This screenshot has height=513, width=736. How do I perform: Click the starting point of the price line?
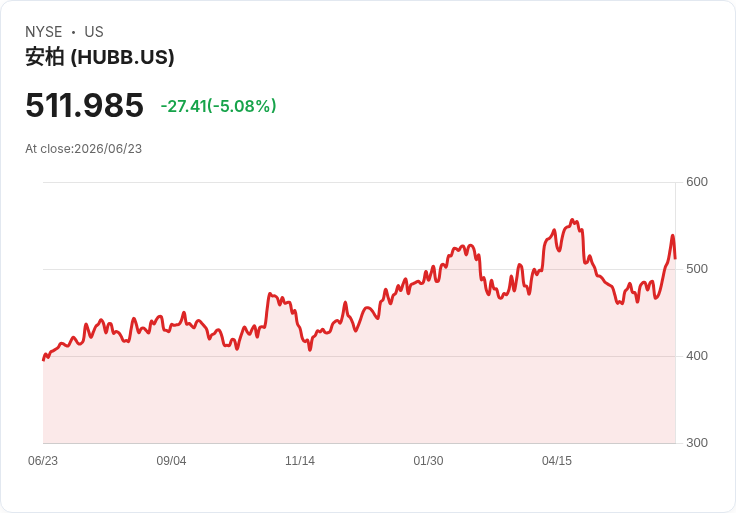44,360
